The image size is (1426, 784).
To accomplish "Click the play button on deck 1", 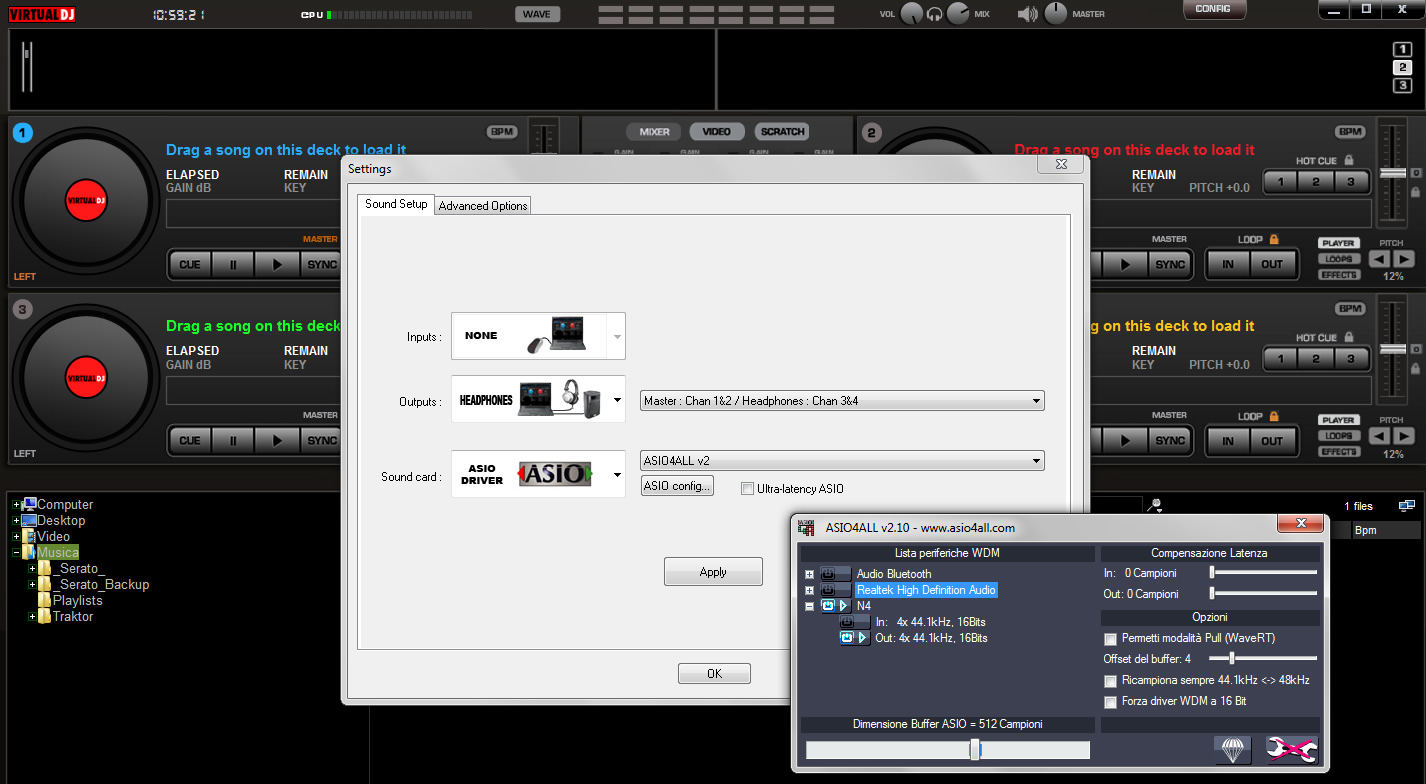I will [277, 265].
